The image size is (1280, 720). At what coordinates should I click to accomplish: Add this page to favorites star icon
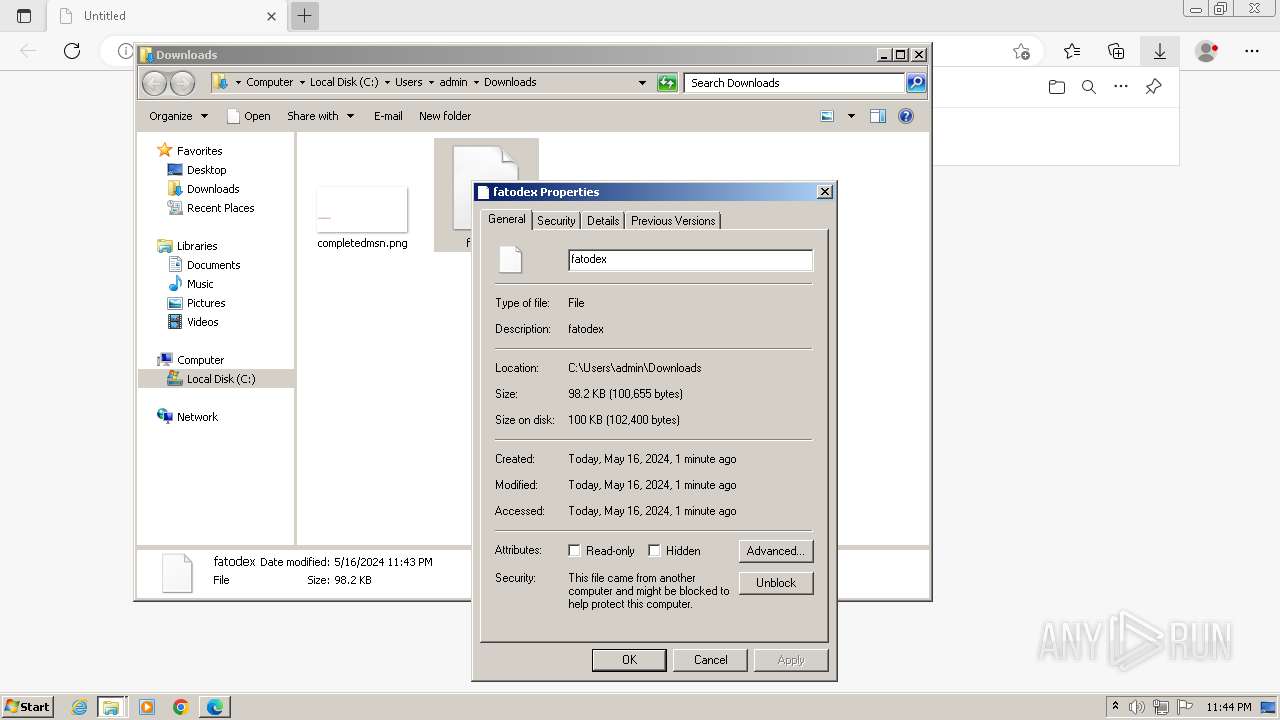1020,51
